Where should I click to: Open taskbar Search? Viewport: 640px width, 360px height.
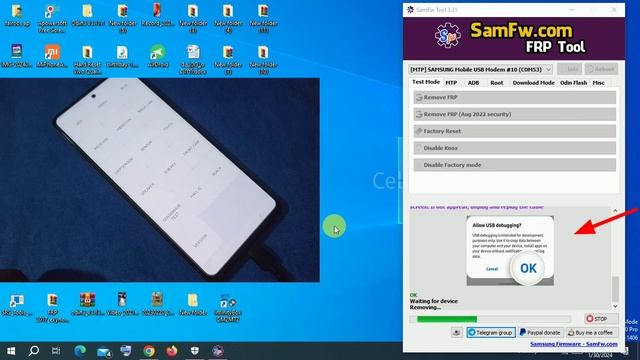(34, 351)
